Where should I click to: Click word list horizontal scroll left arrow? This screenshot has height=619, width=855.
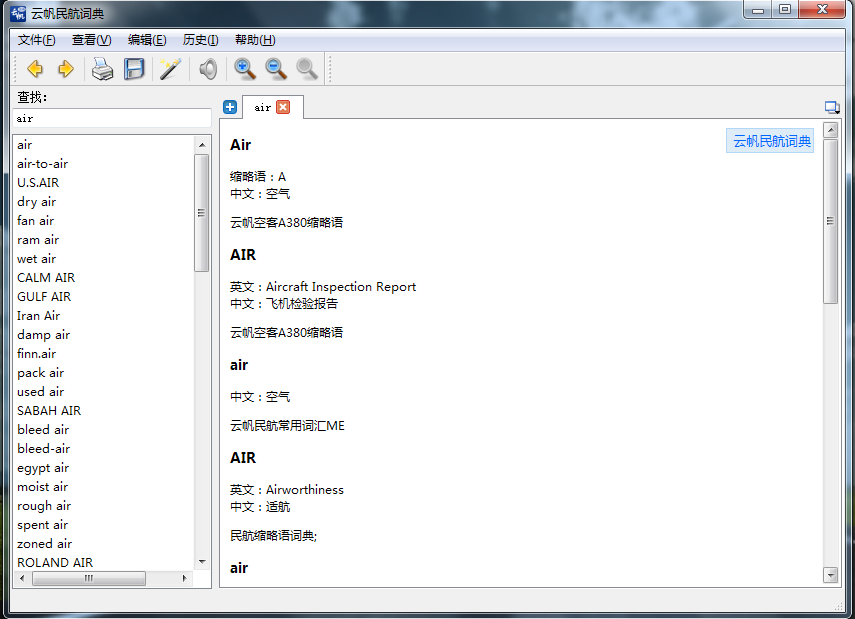[x=22, y=578]
